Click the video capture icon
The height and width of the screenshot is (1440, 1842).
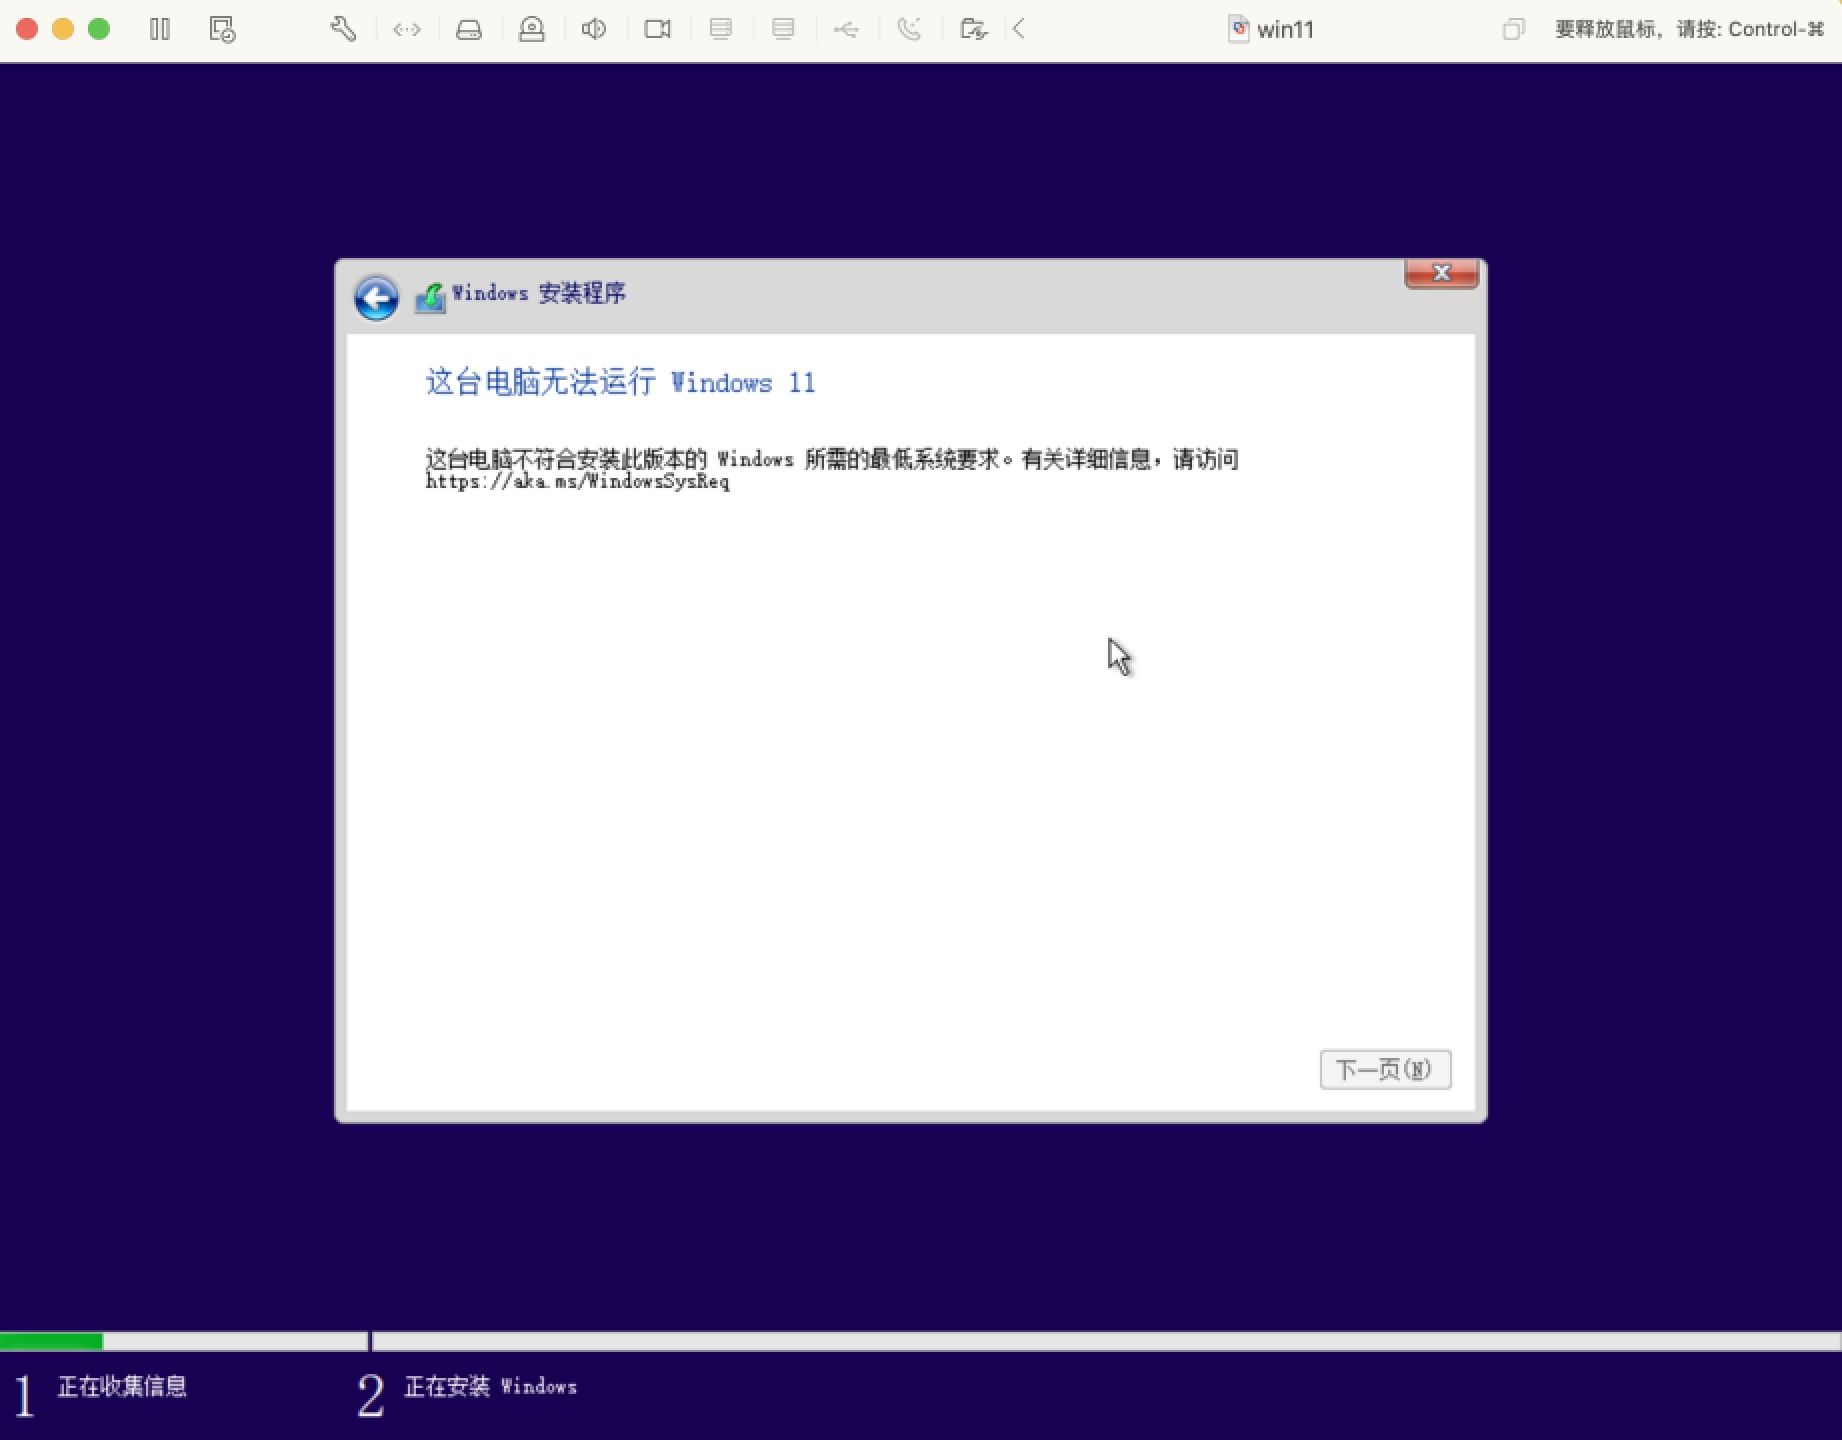pos(657,29)
